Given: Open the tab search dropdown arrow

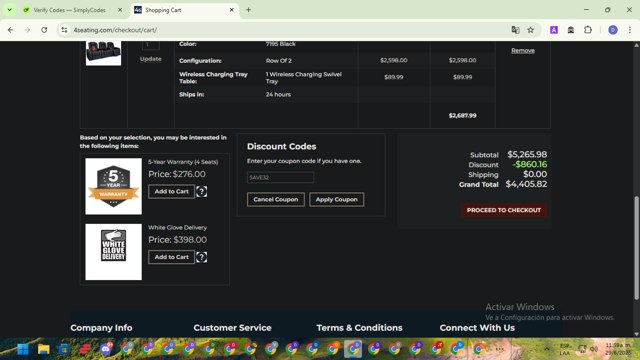Looking at the screenshot, I should [x=9, y=10].
